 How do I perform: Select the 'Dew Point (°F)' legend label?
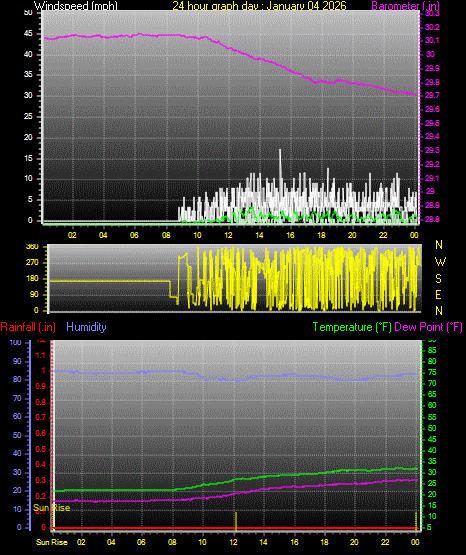(x=428, y=327)
